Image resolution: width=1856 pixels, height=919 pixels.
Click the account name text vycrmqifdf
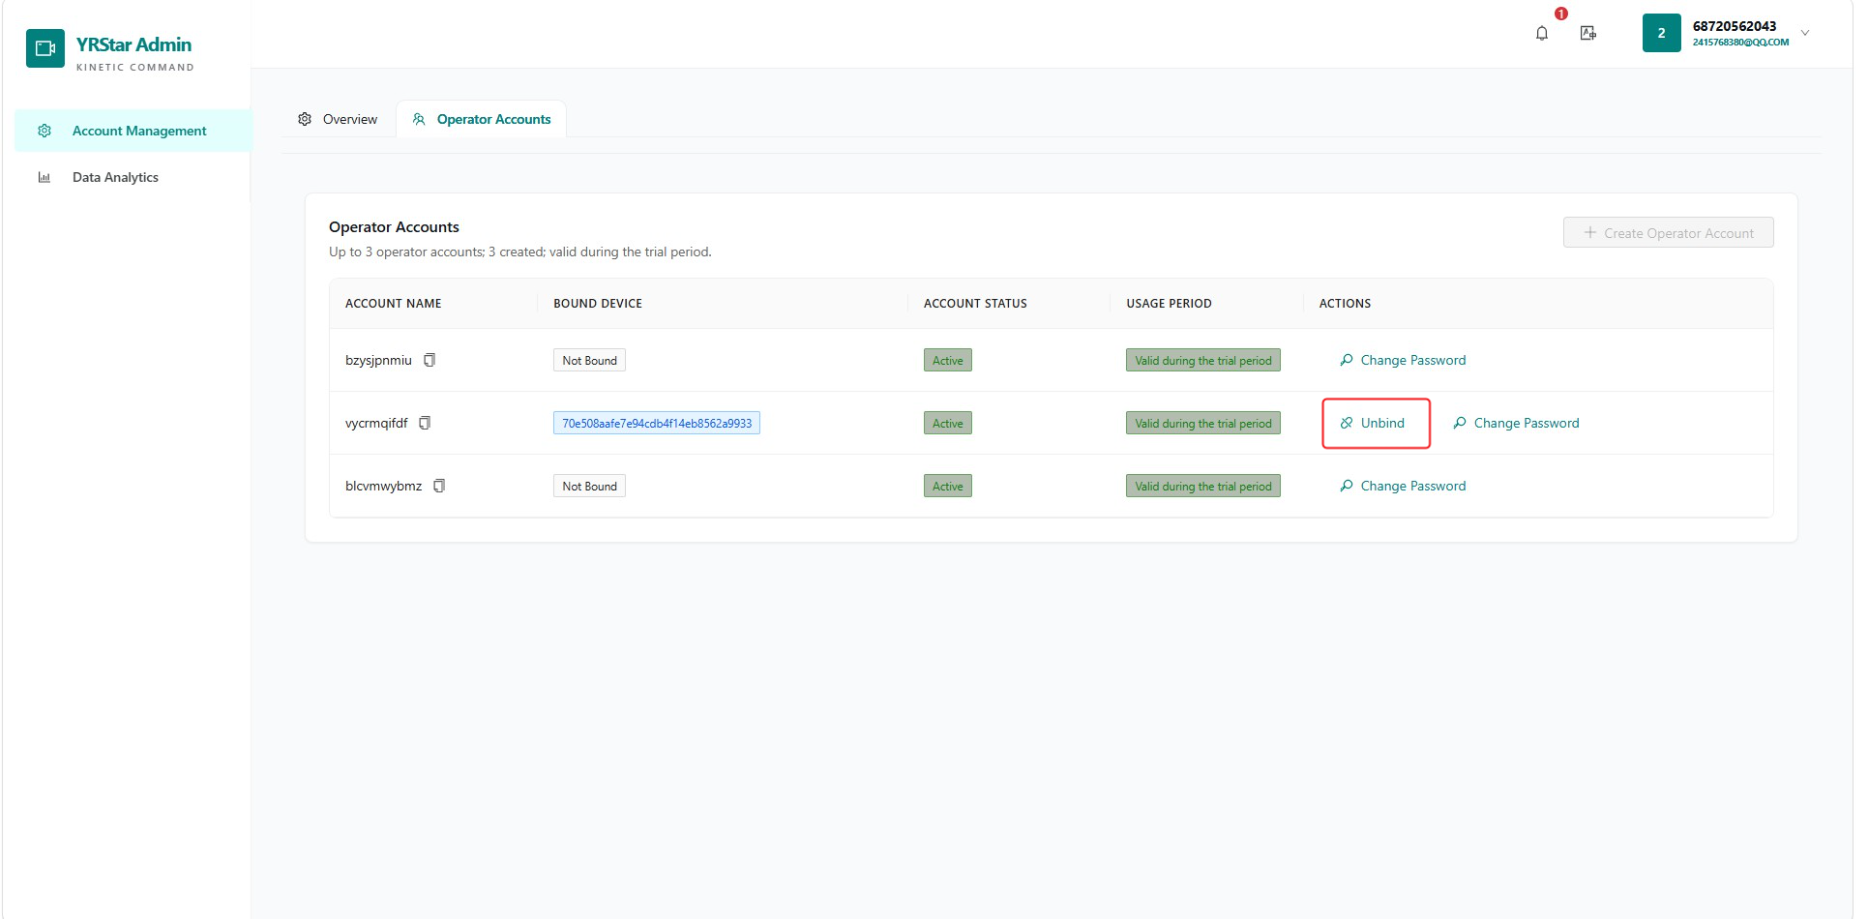tap(376, 423)
